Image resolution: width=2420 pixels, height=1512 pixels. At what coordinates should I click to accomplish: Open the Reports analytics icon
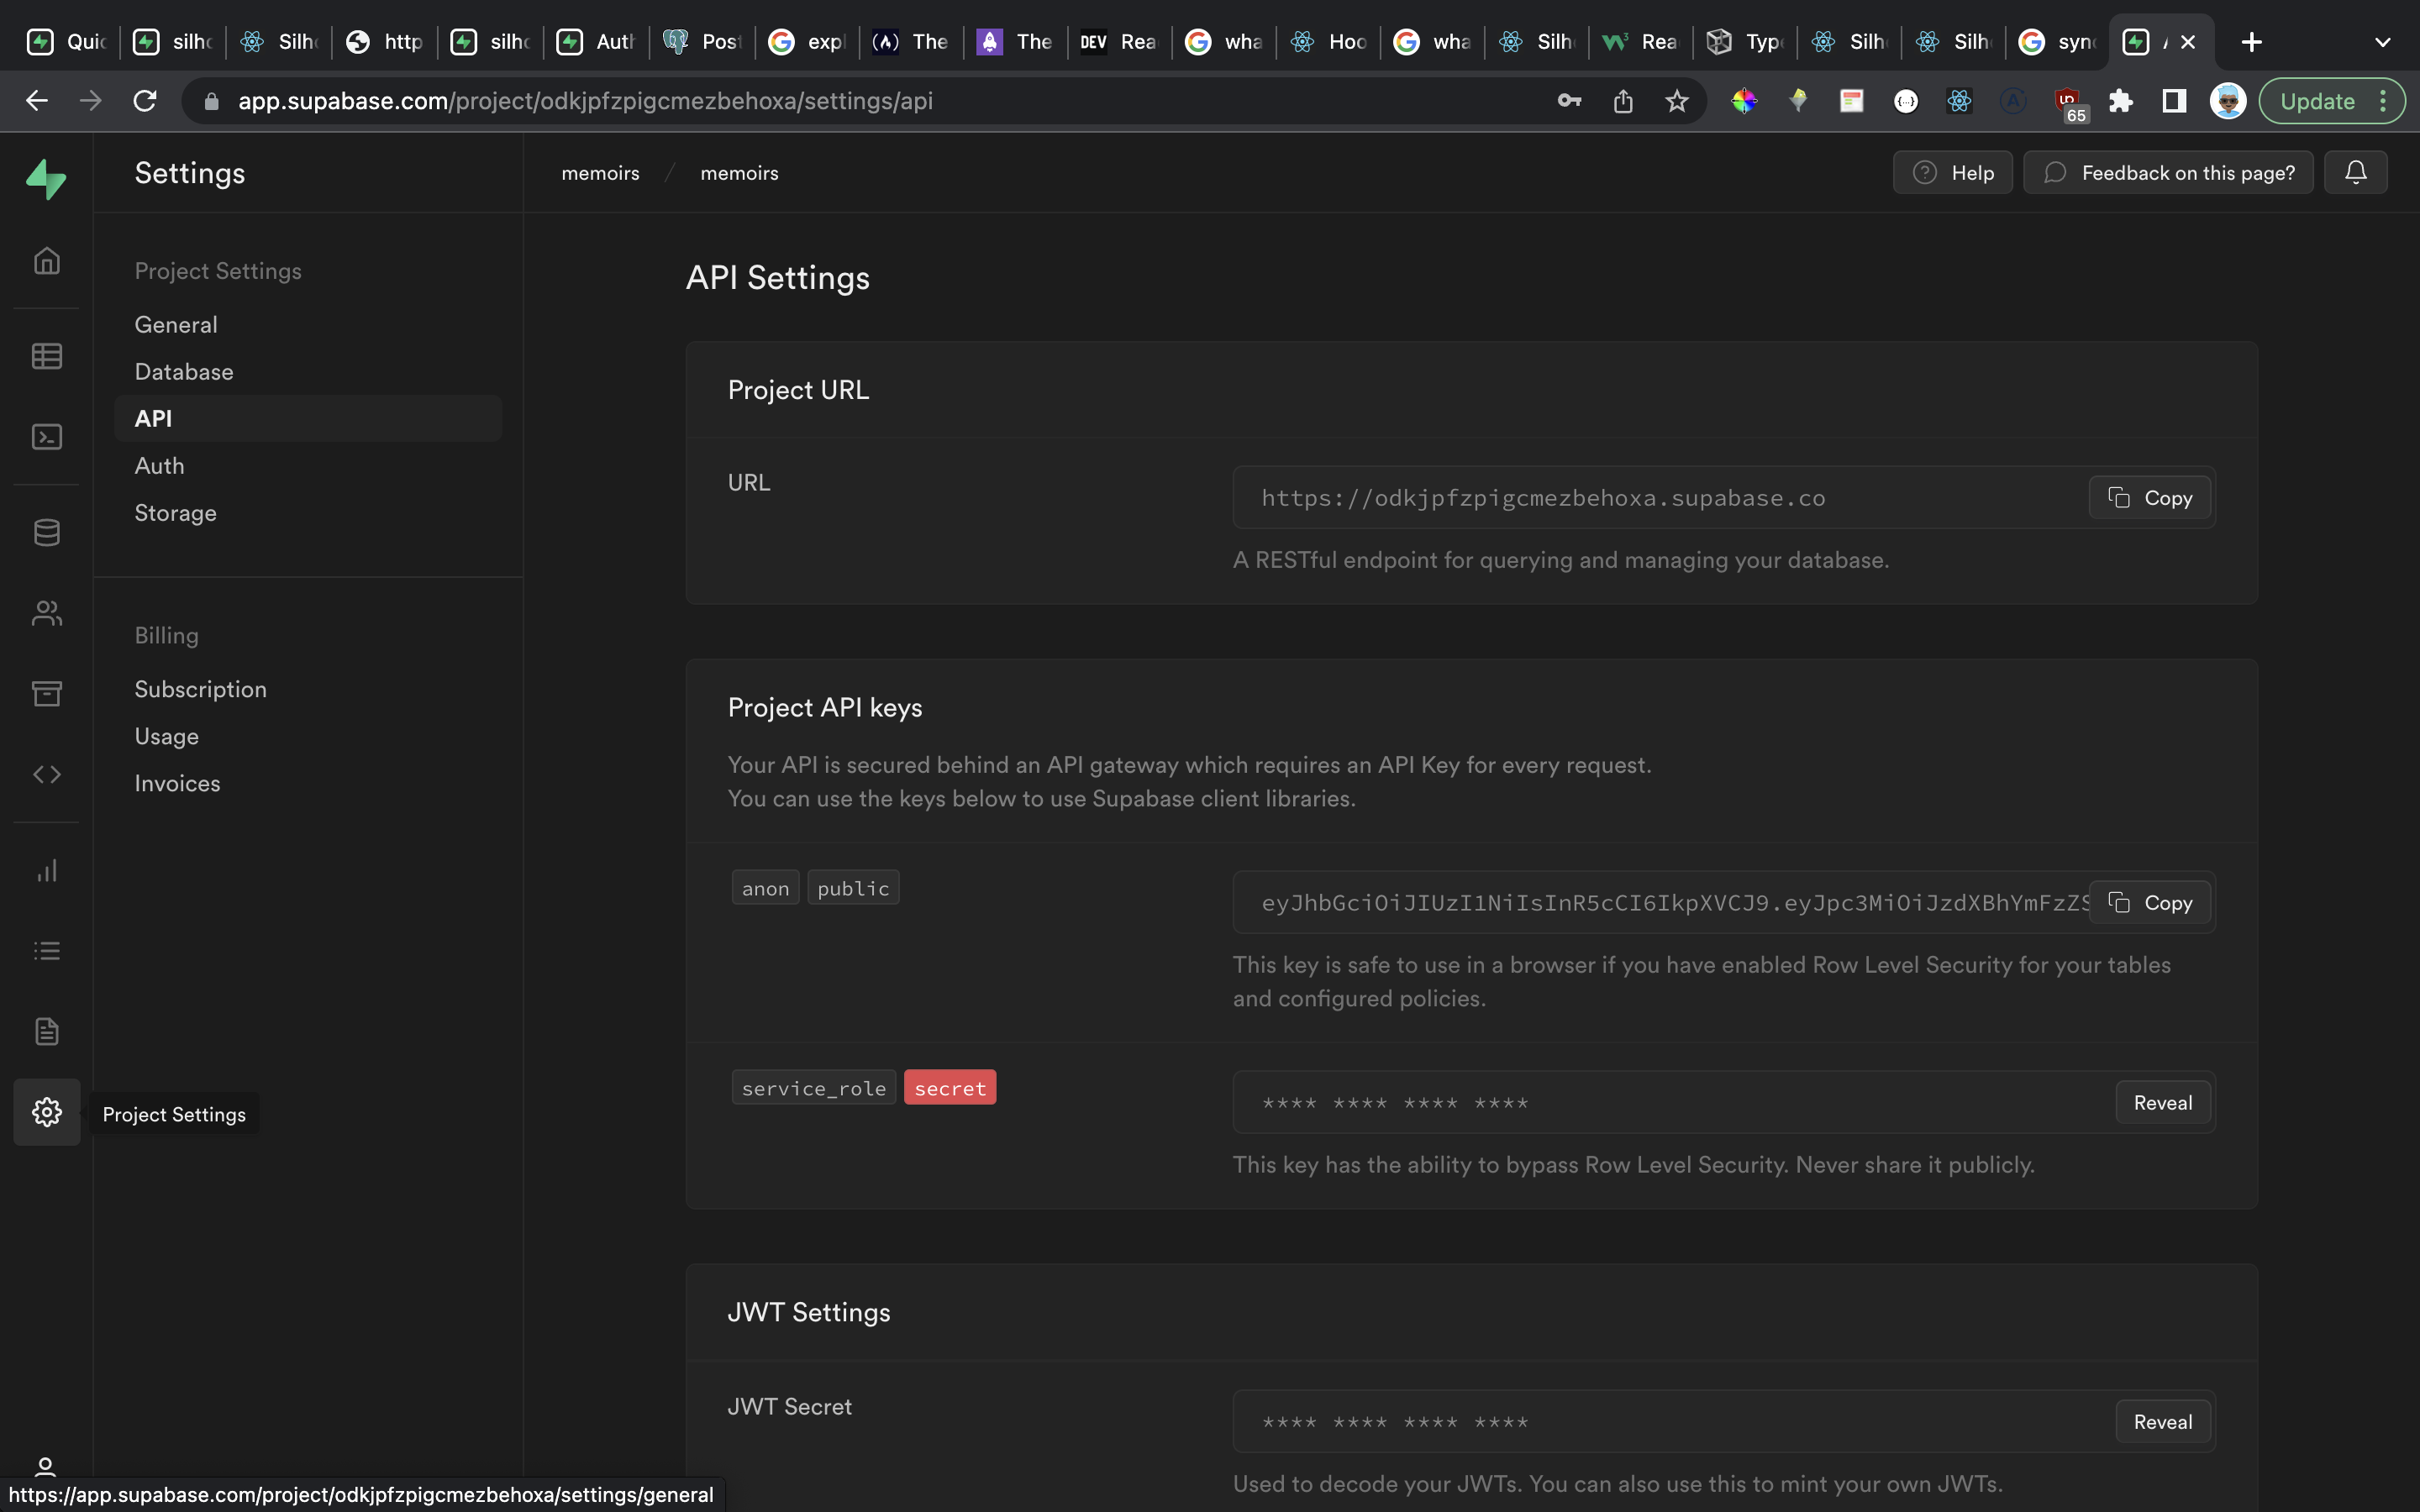[45, 871]
